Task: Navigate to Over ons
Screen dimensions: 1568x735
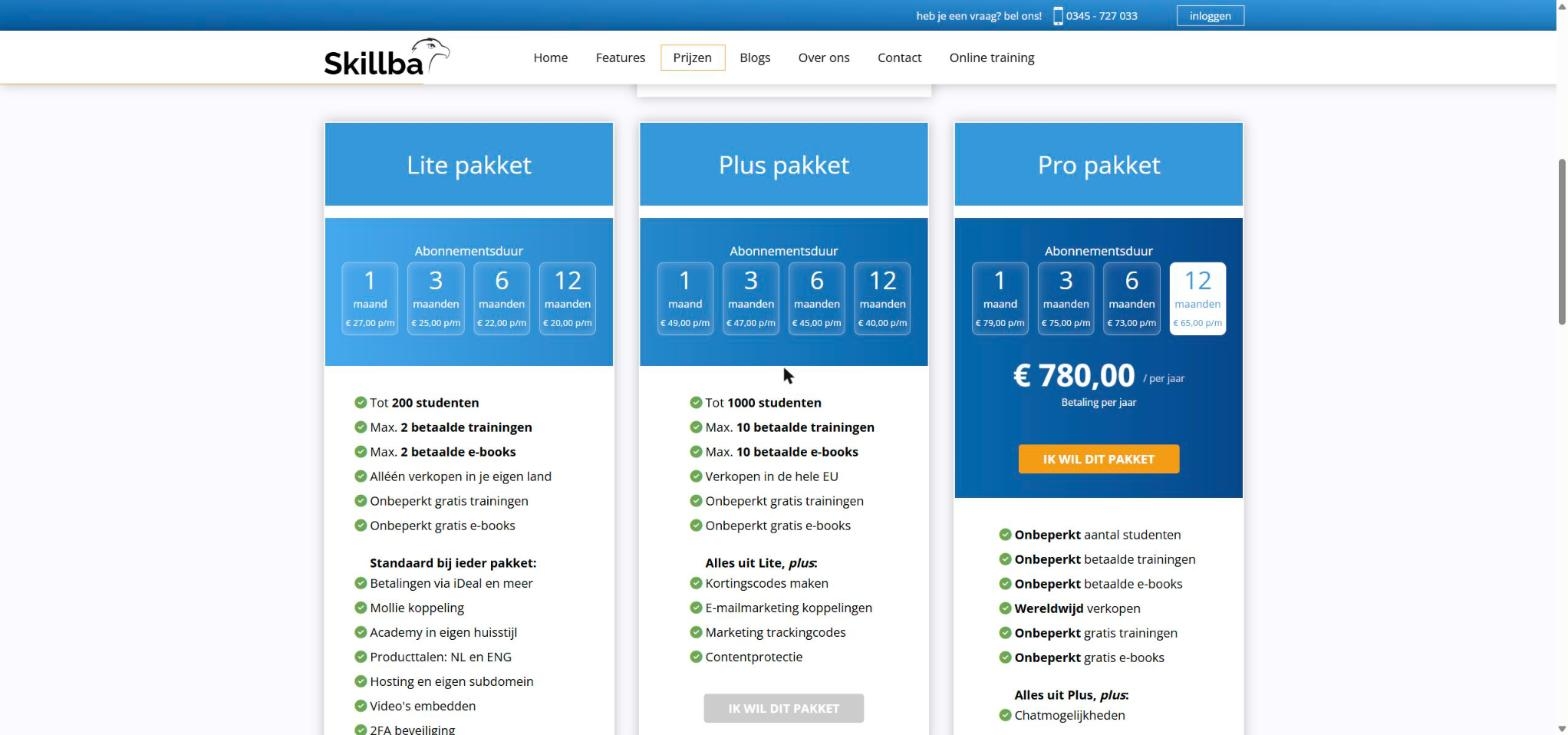Action: [x=824, y=58]
